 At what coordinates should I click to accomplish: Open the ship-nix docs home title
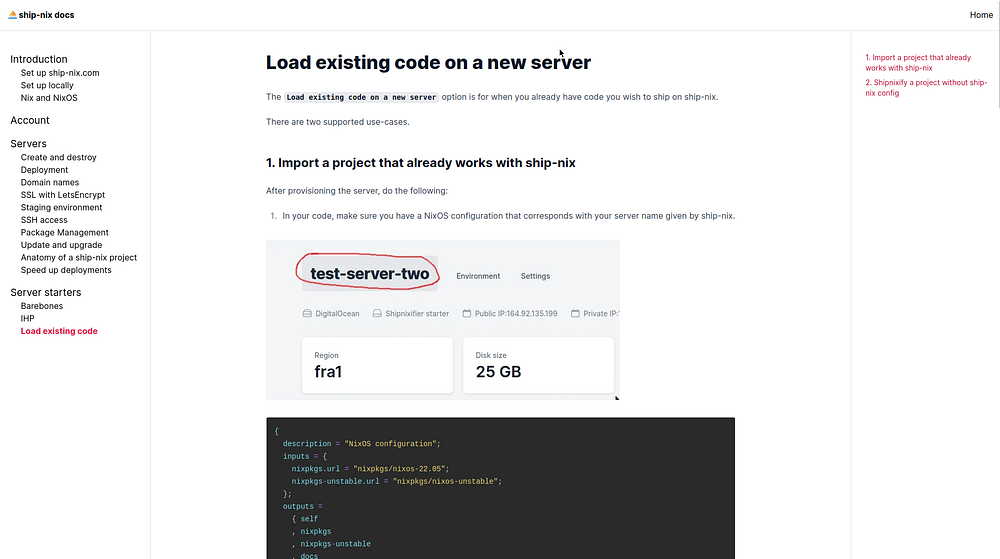click(46, 15)
